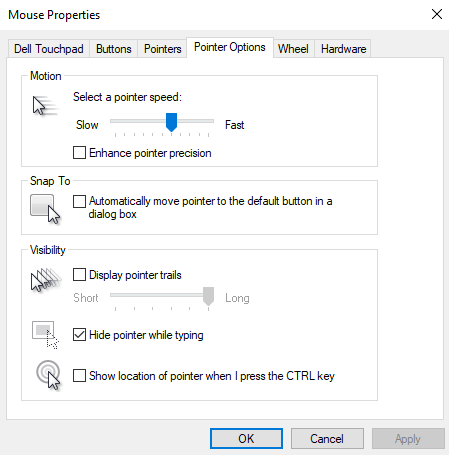Click the hide pointer while typing icon
449x455 pixels.
[45, 335]
